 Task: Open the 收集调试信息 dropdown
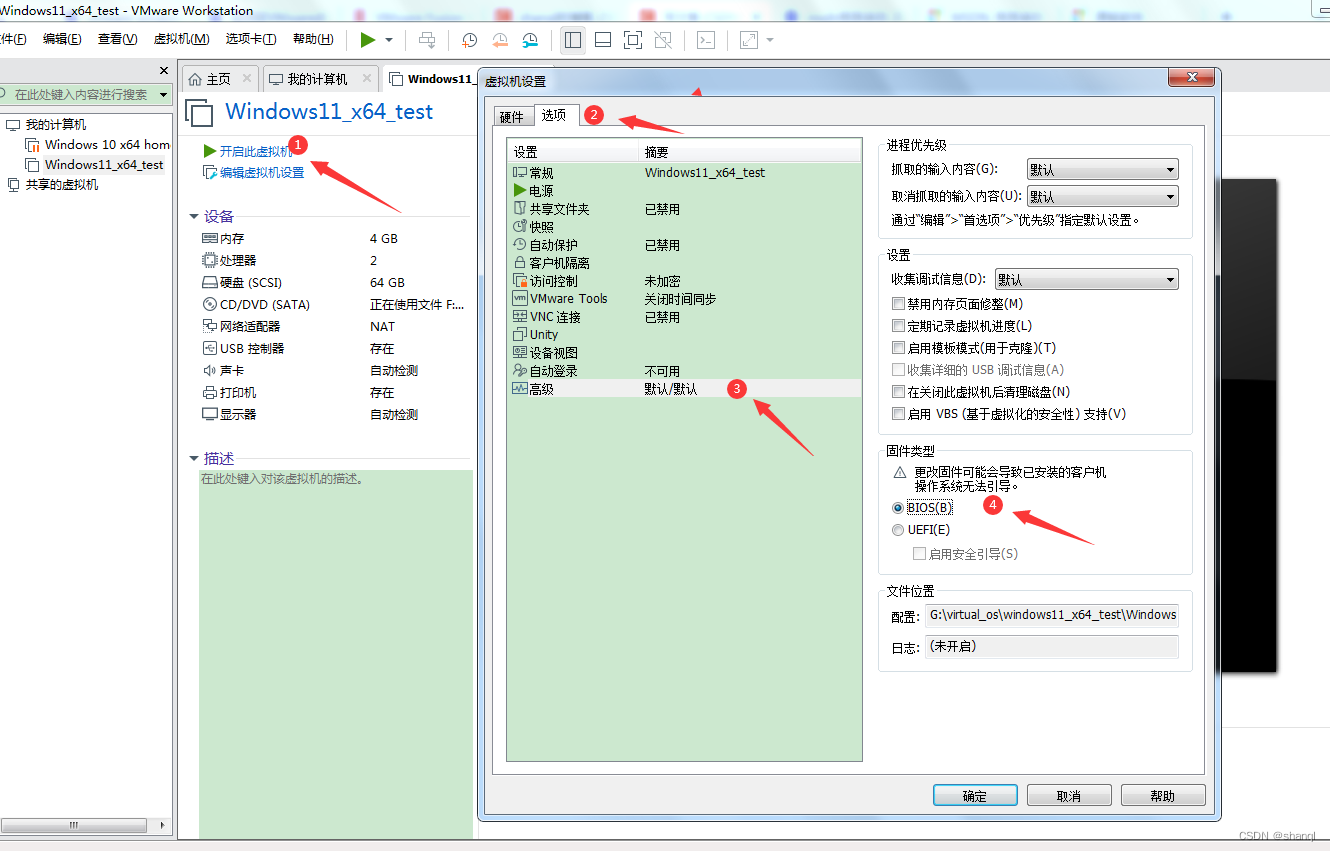(x=1086, y=280)
